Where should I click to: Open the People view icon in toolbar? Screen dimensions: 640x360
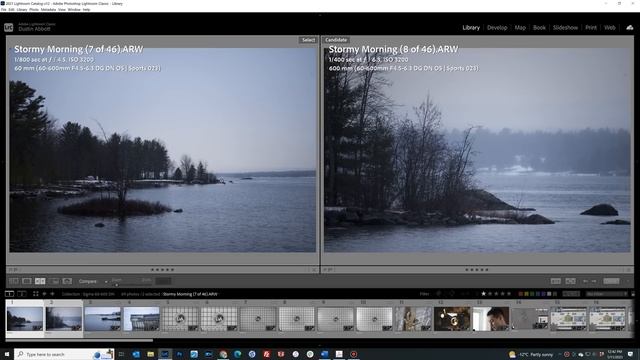[x=67, y=281]
